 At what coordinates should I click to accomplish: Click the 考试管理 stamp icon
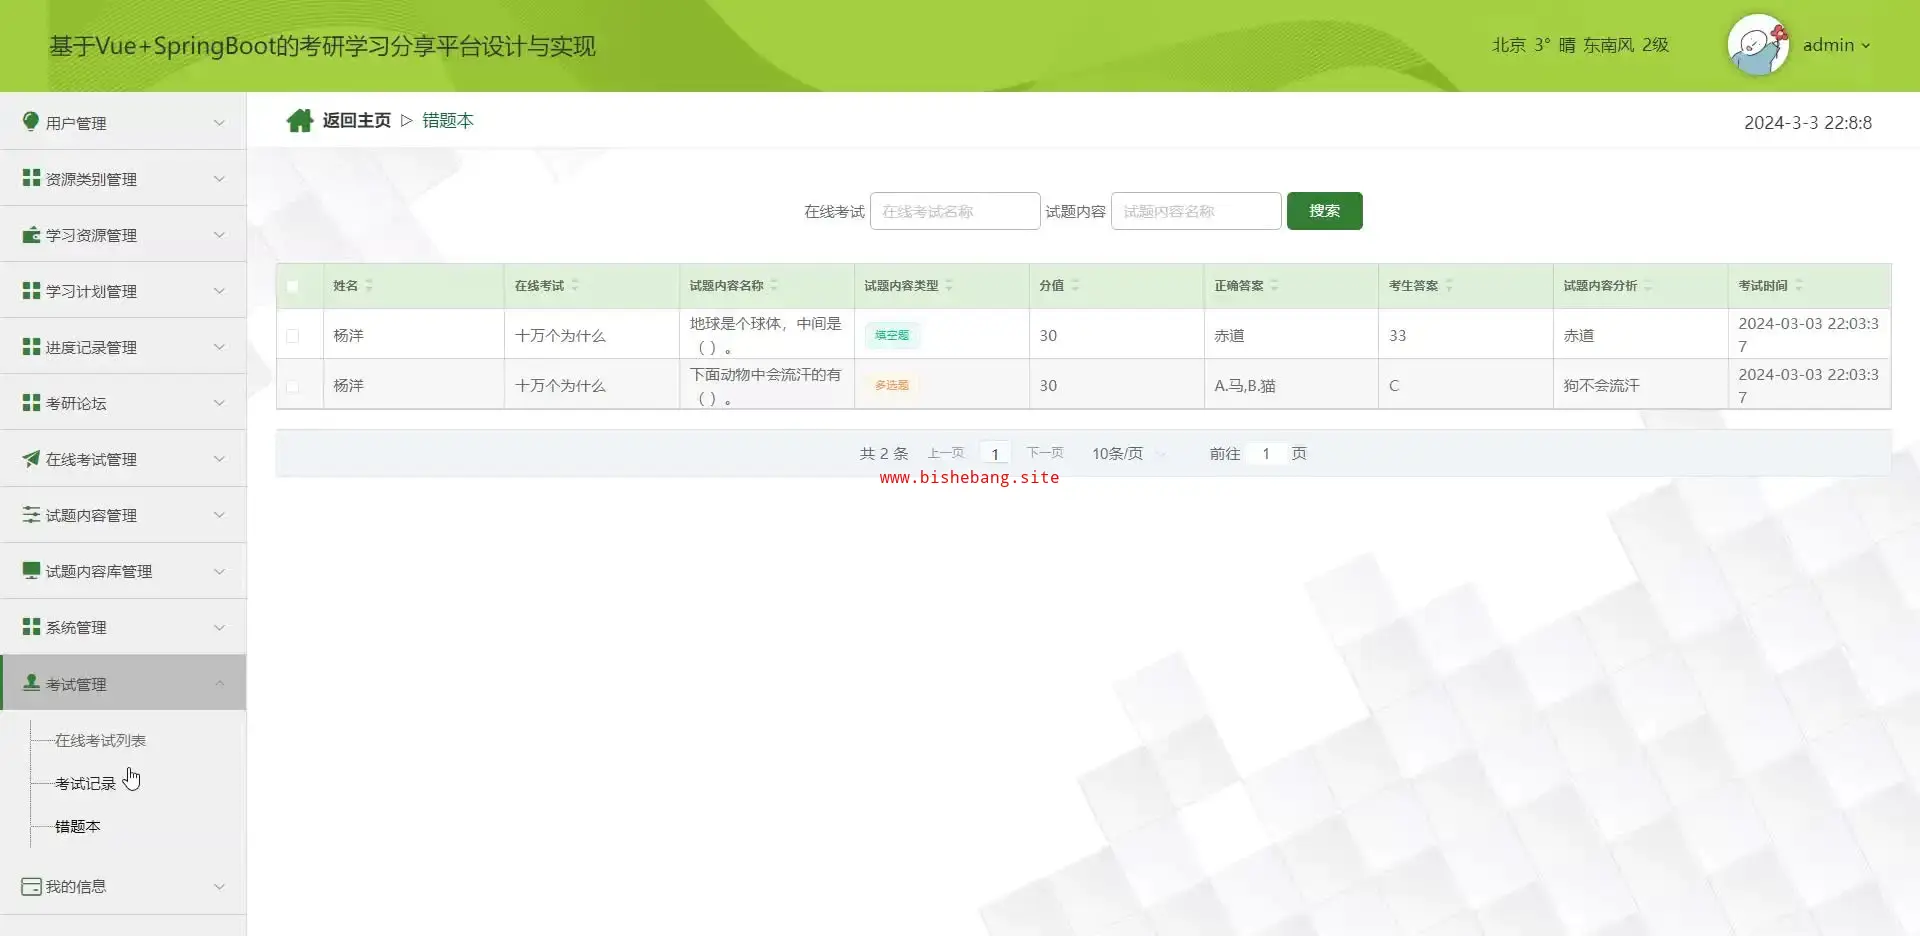(31, 682)
